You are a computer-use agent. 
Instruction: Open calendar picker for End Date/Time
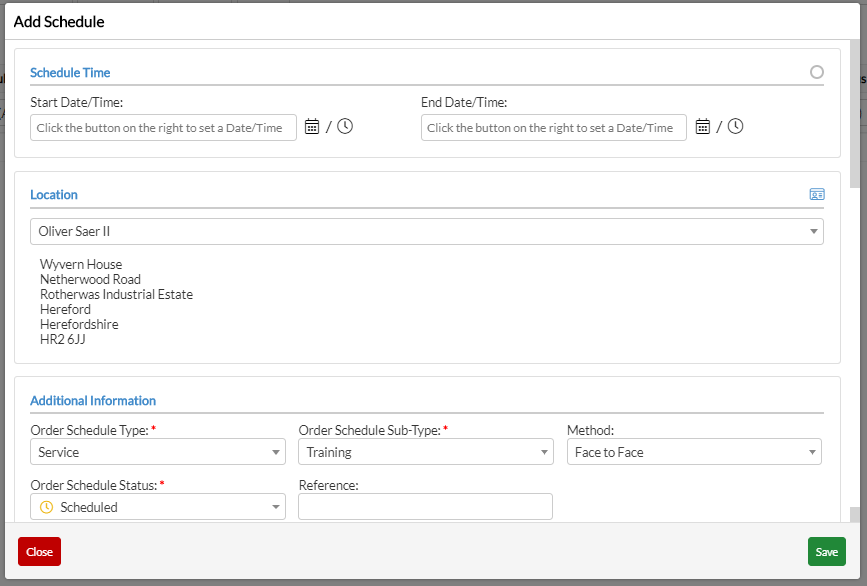702,127
